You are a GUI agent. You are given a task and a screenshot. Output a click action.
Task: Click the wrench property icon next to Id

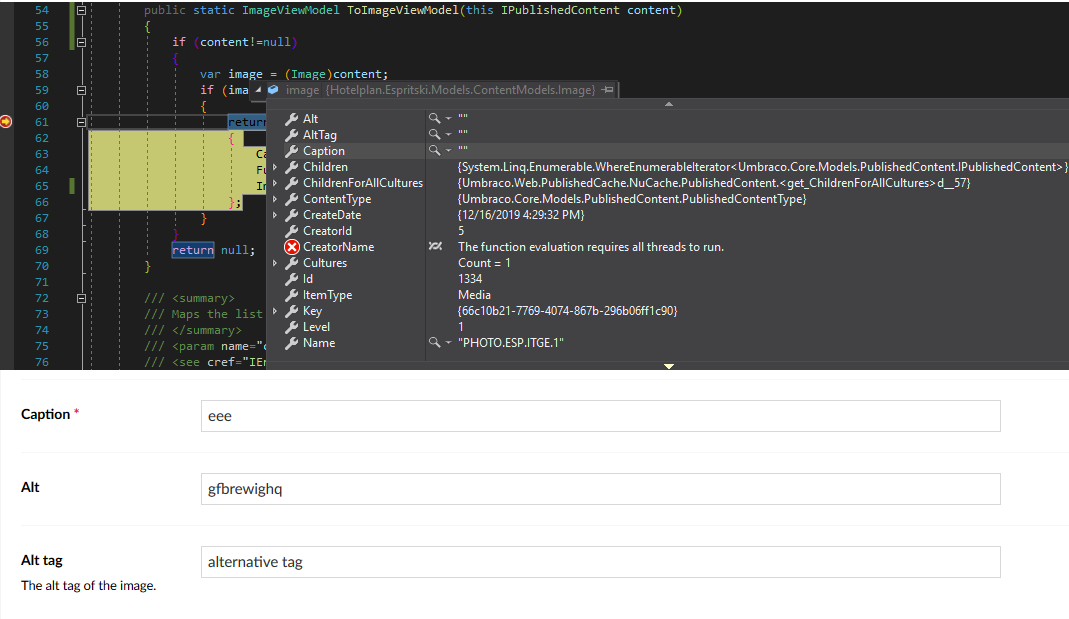tap(292, 279)
